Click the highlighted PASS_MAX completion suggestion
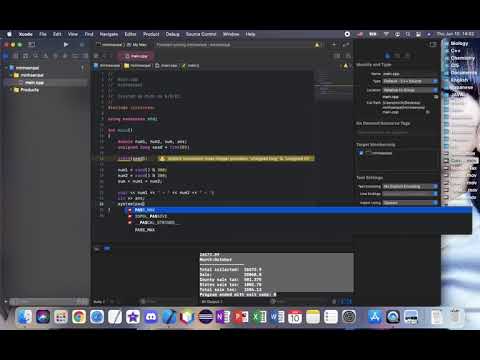 [298, 210]
